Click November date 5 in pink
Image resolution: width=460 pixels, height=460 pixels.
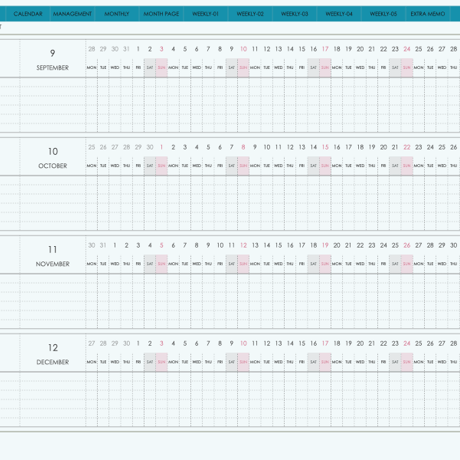coord(162,245)
